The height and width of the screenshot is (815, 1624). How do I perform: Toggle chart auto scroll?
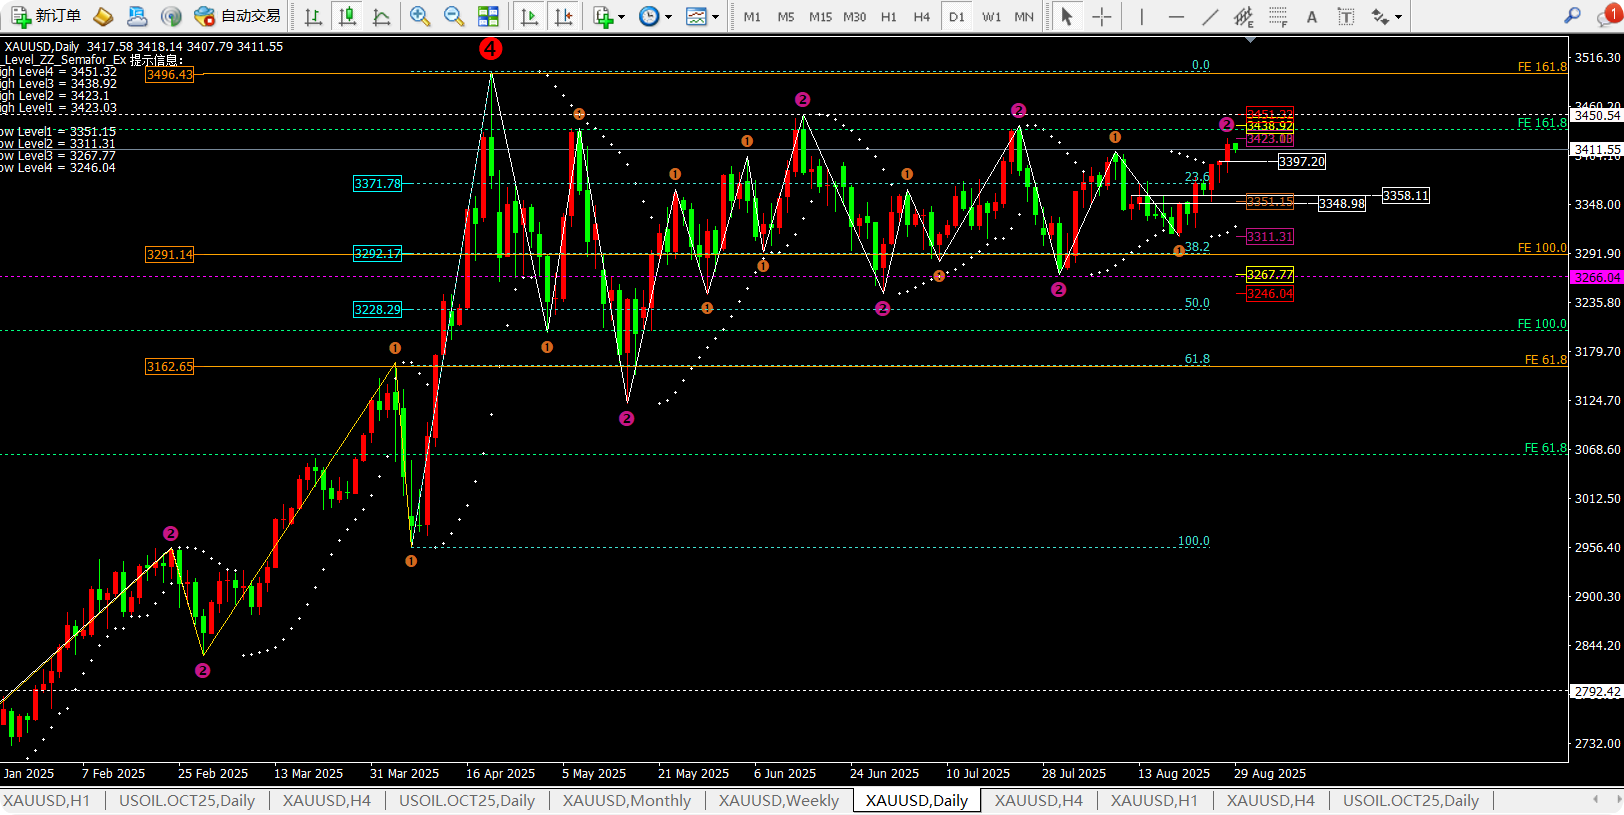tap(530, 16)
